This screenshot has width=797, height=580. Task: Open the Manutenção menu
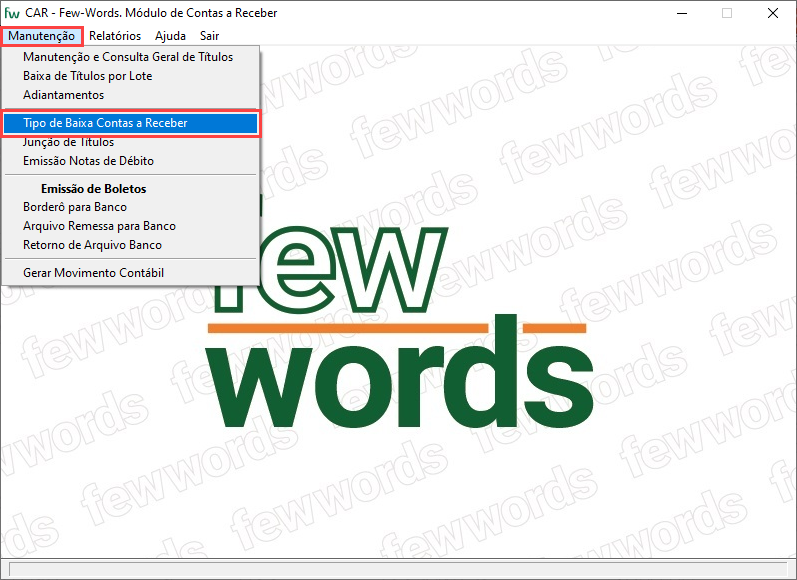41,36
